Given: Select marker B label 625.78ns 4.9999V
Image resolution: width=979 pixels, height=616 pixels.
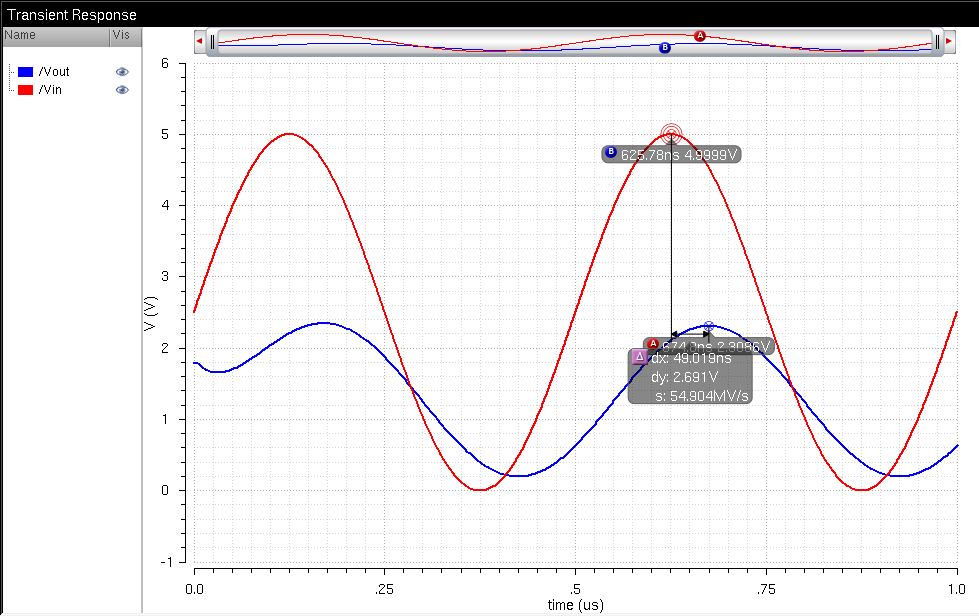Looking at the screenshot, I should click(671, 154).
